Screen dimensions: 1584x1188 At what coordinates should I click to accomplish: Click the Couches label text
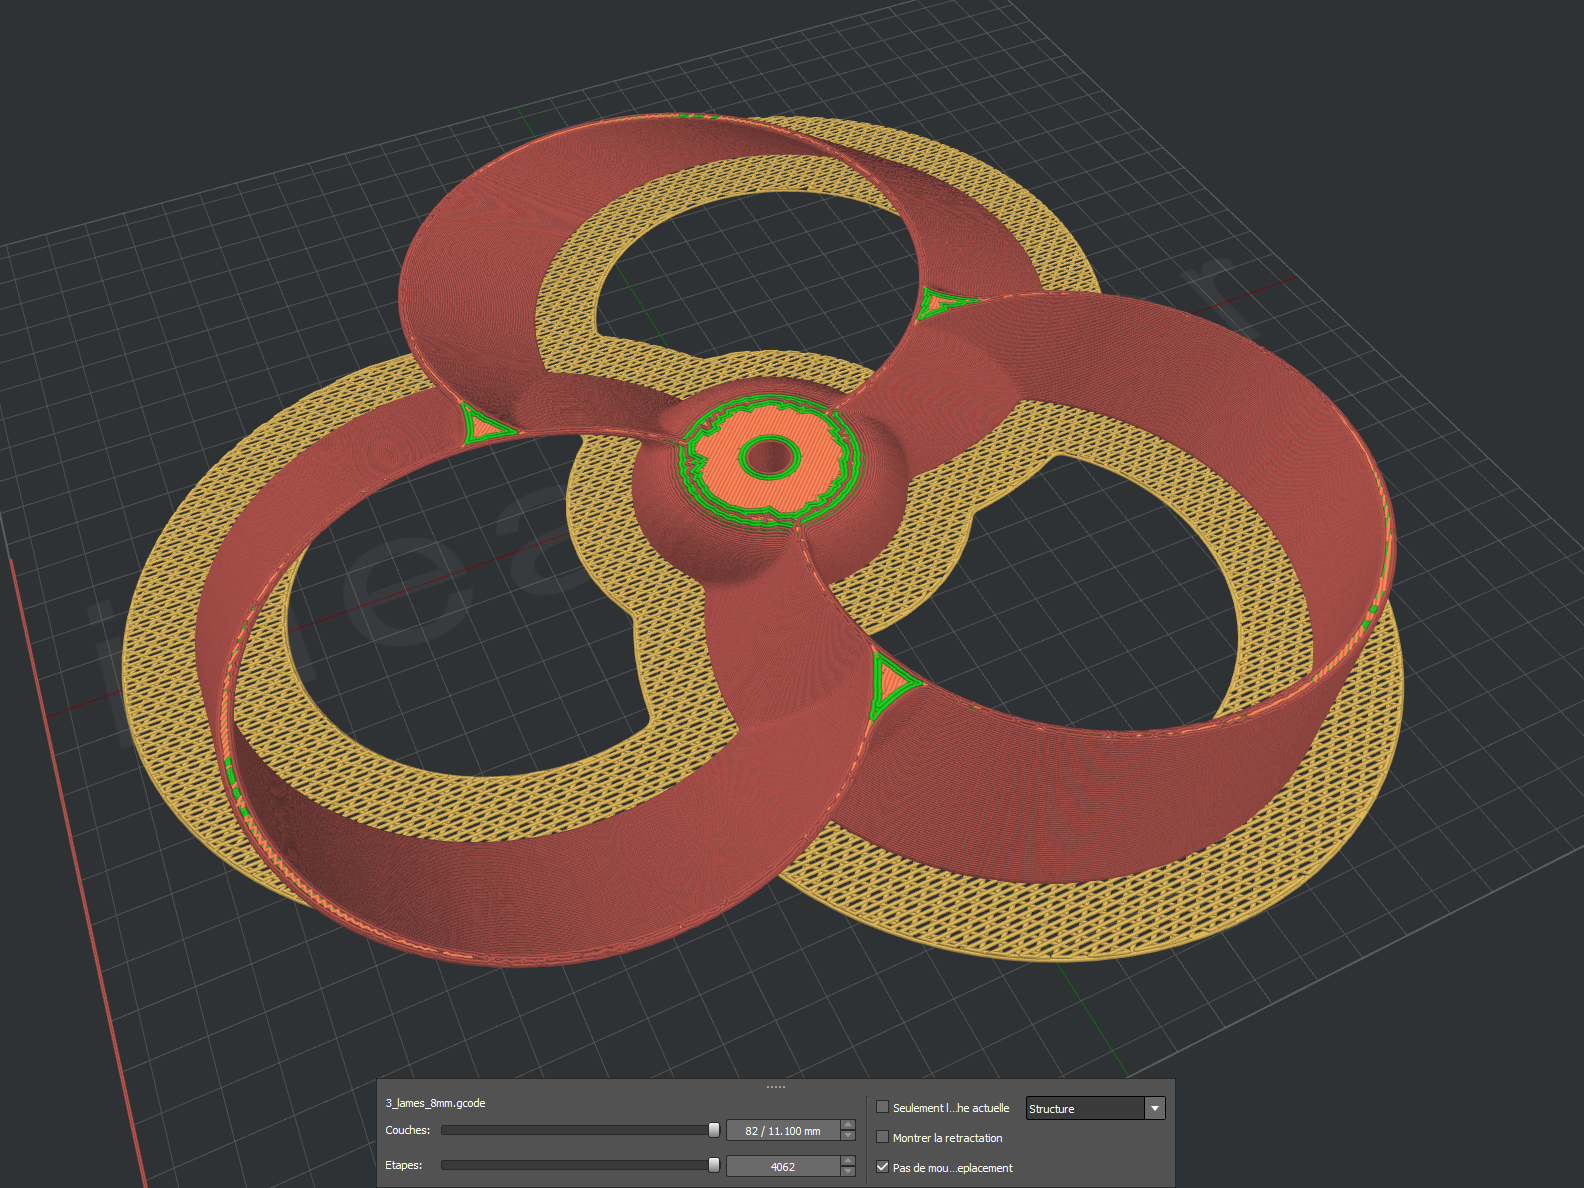pos(407,1130)
